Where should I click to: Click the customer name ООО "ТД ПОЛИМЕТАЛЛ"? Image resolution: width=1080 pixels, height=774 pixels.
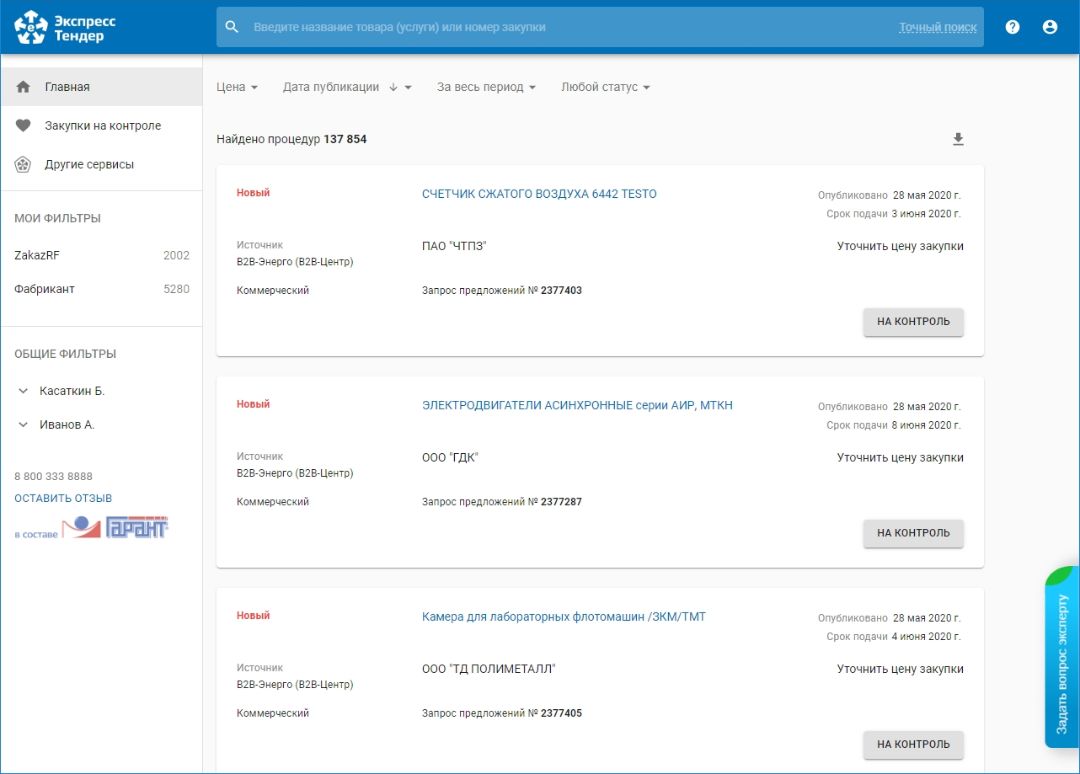pyautogui.click(x=489, y=669)
